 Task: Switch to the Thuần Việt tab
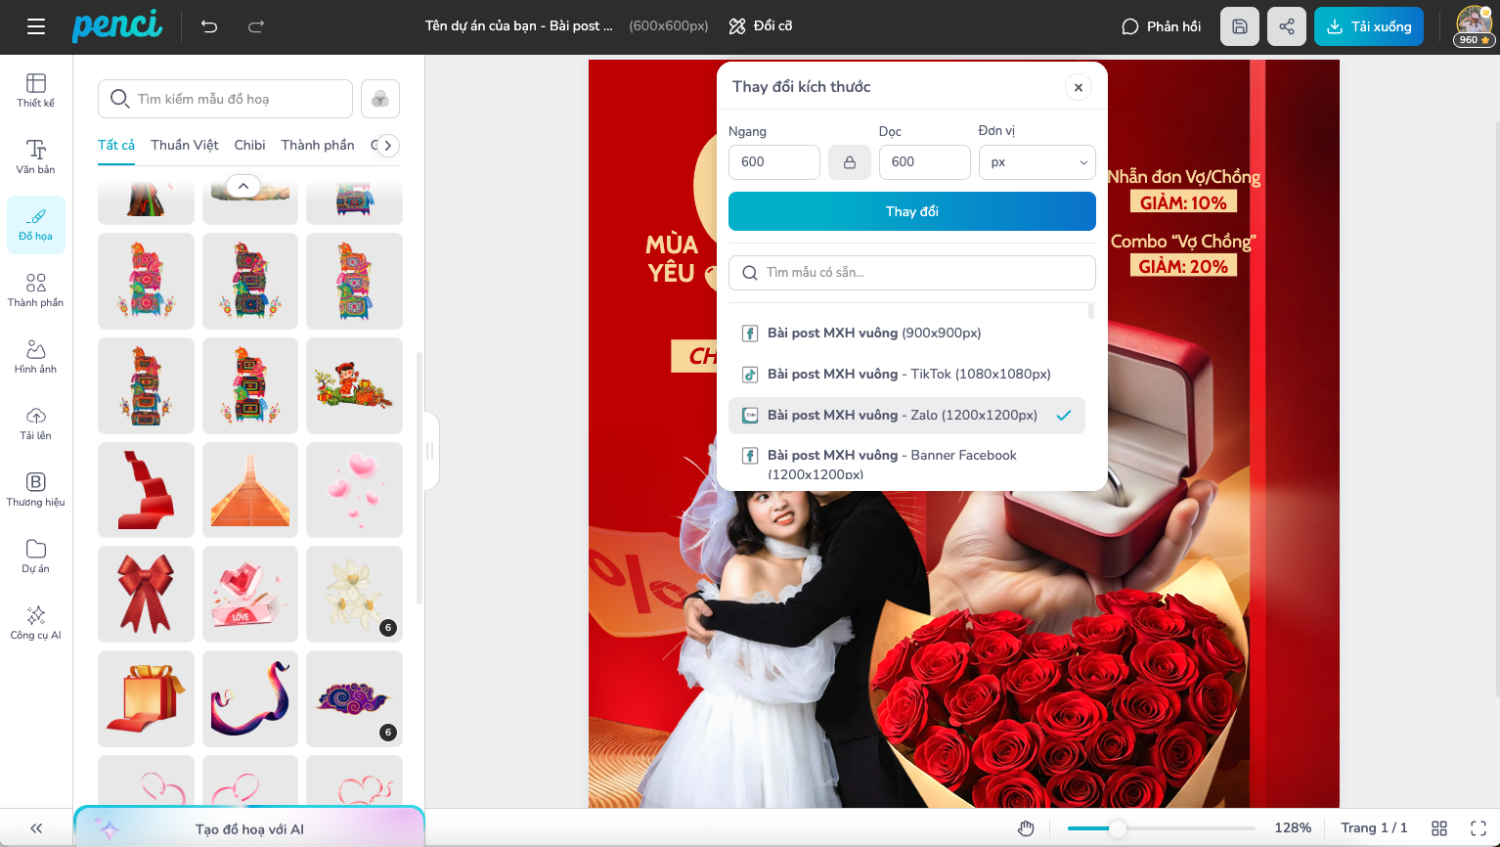coord(184,145)
